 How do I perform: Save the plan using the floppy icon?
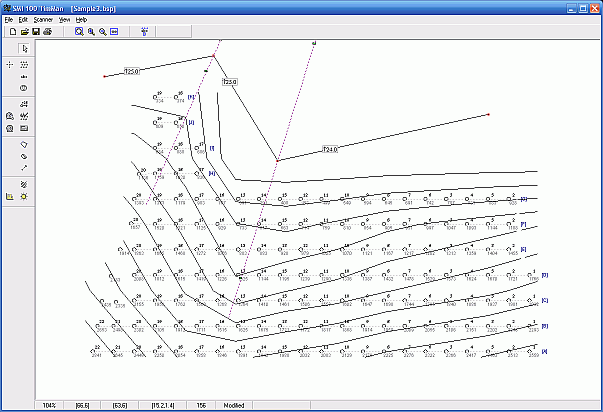36,32
